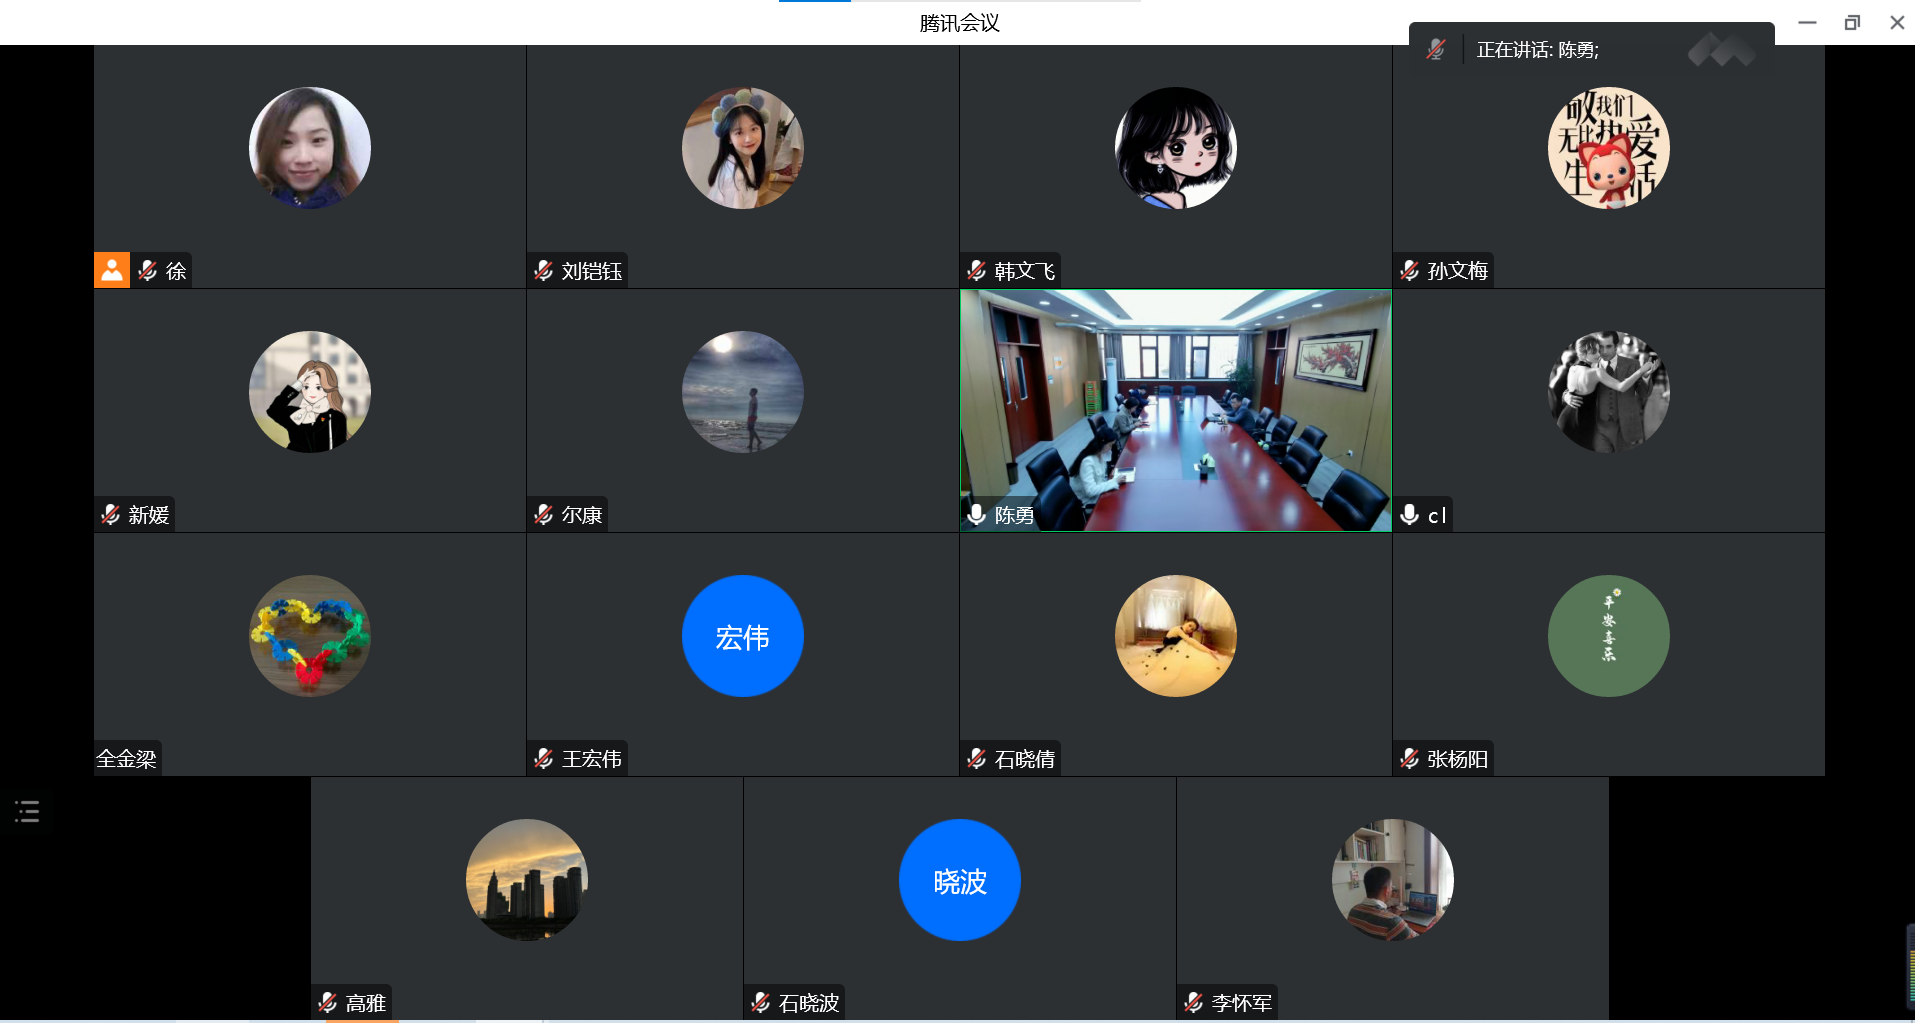Click the muted mic icon in speaking bar

(1436, 50)
